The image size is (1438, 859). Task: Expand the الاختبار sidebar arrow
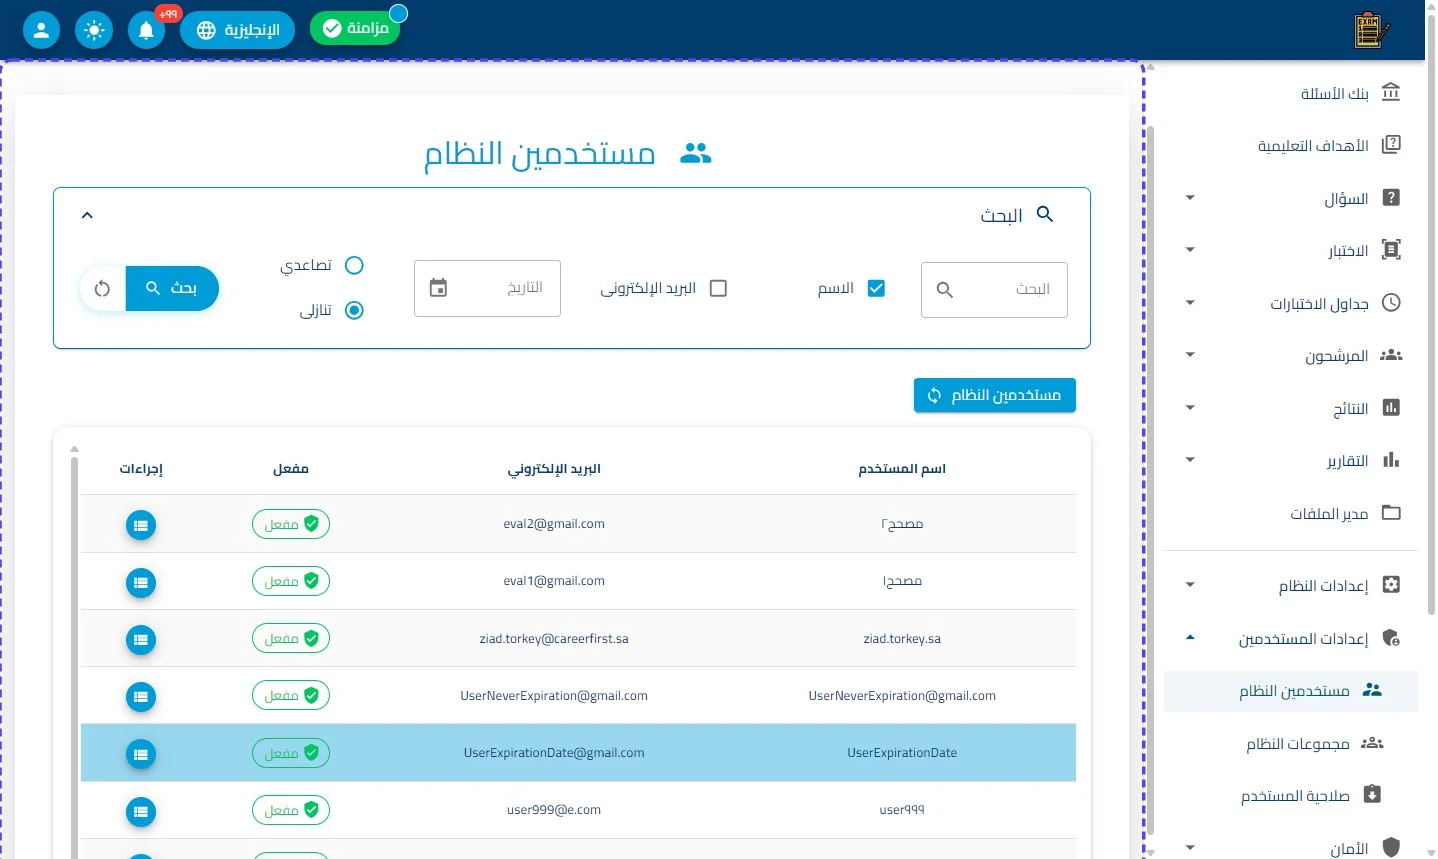pyautogui.click(x=1190, y=250)
